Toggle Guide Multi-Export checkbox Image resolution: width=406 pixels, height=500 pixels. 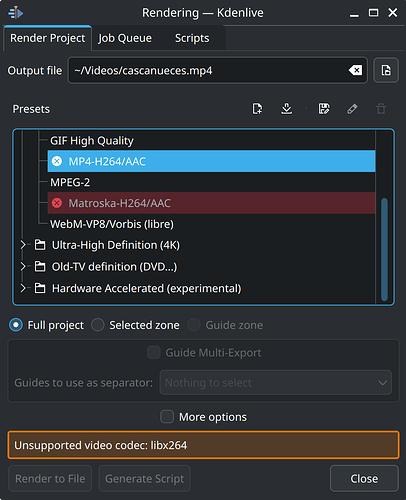tap(154, 352)
